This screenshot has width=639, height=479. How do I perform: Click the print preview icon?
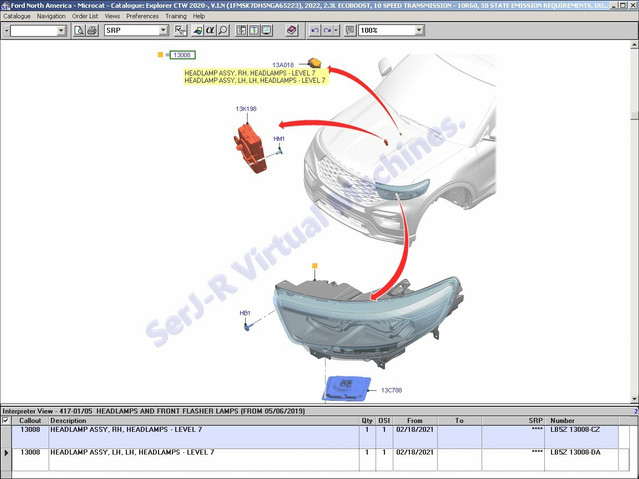click(x=79, y=30)
